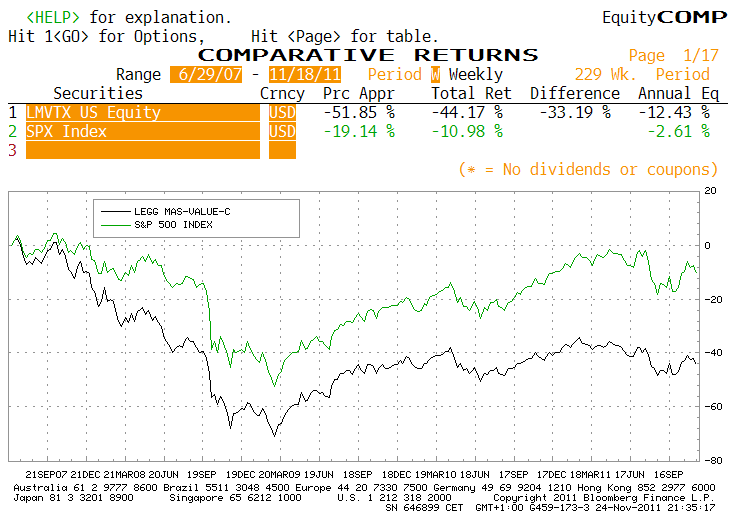Click the -19.14 % SPX price appreciation
The height and width of the screenshot is (527, 736).
359,131
